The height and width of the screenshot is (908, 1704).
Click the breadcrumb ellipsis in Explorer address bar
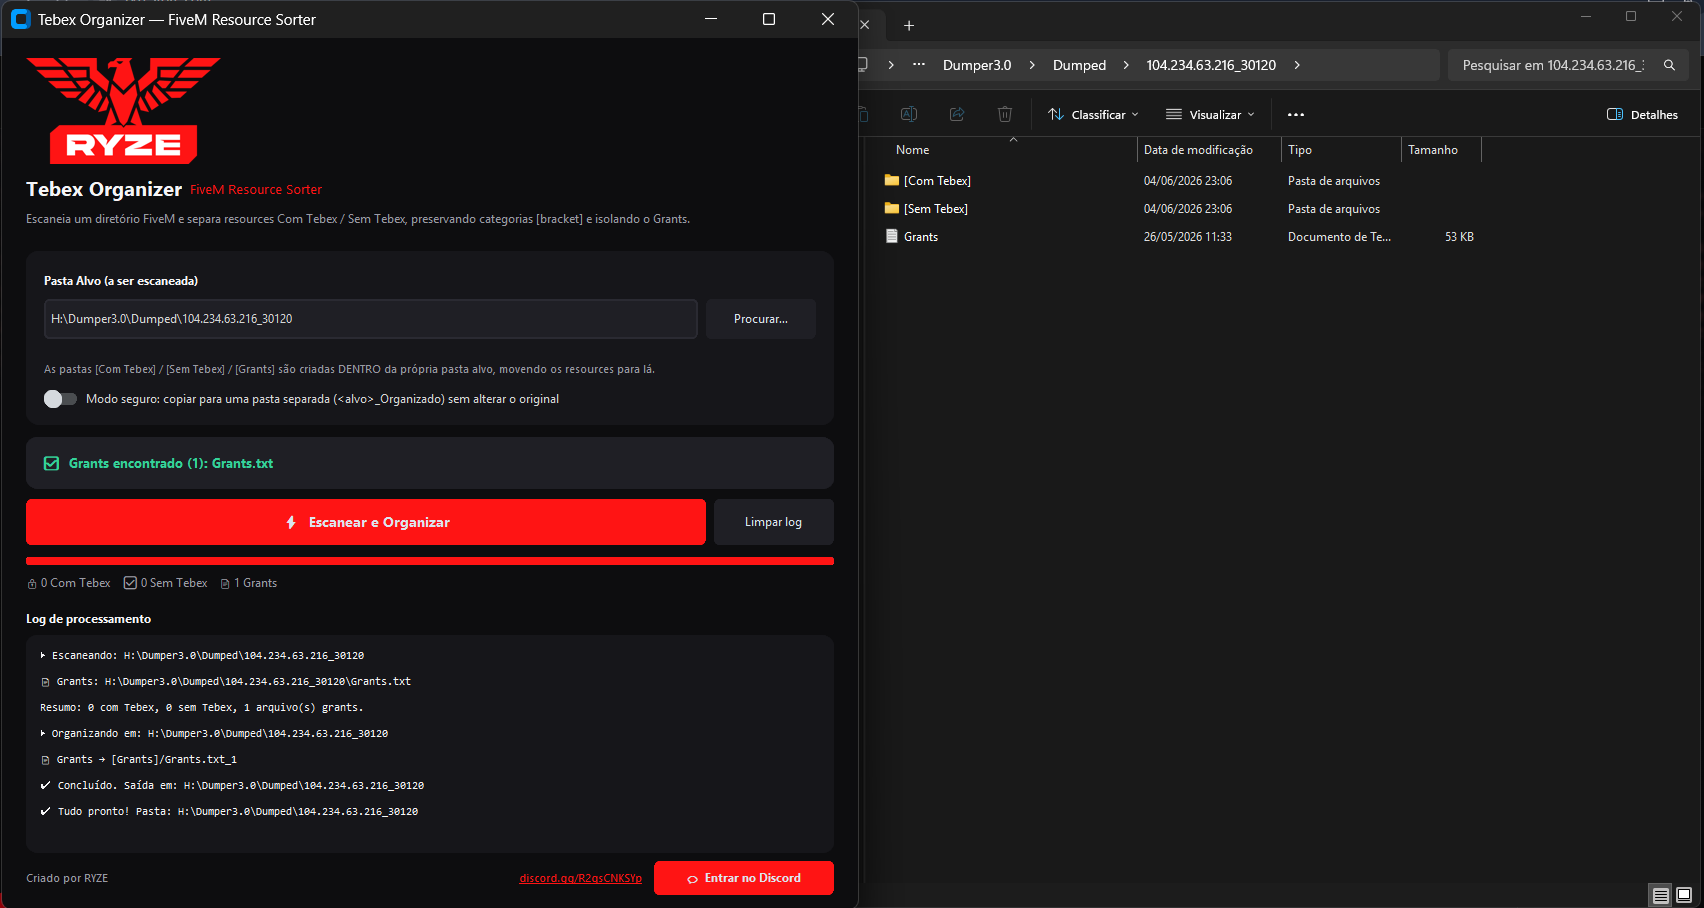919,65
